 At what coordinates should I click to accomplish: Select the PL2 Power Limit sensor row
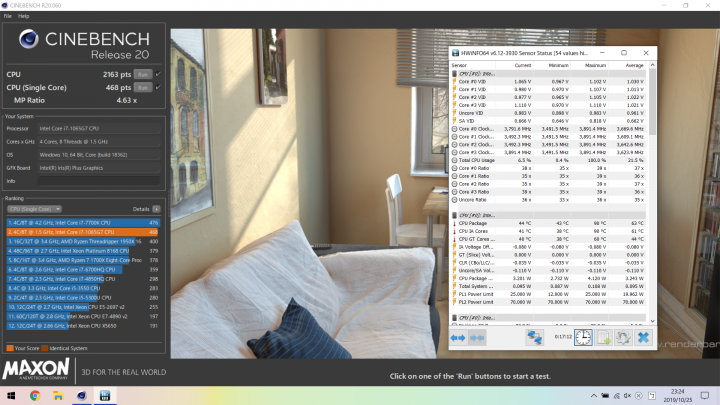click(x=548, y=302)
